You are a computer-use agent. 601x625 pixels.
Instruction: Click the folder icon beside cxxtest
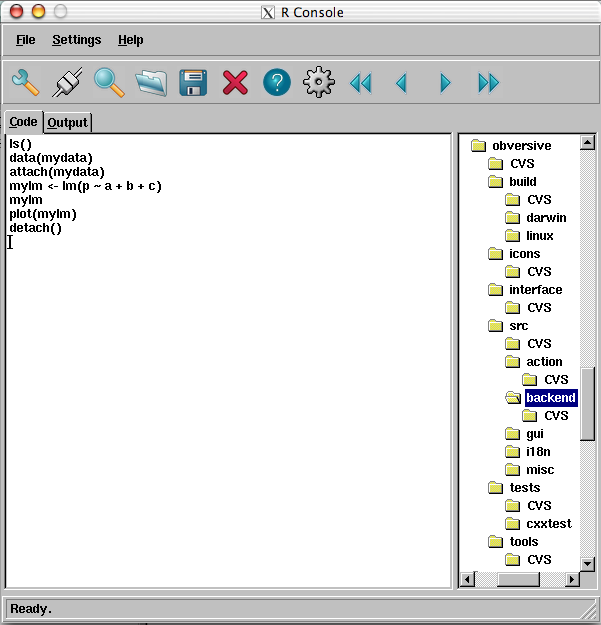512,523
